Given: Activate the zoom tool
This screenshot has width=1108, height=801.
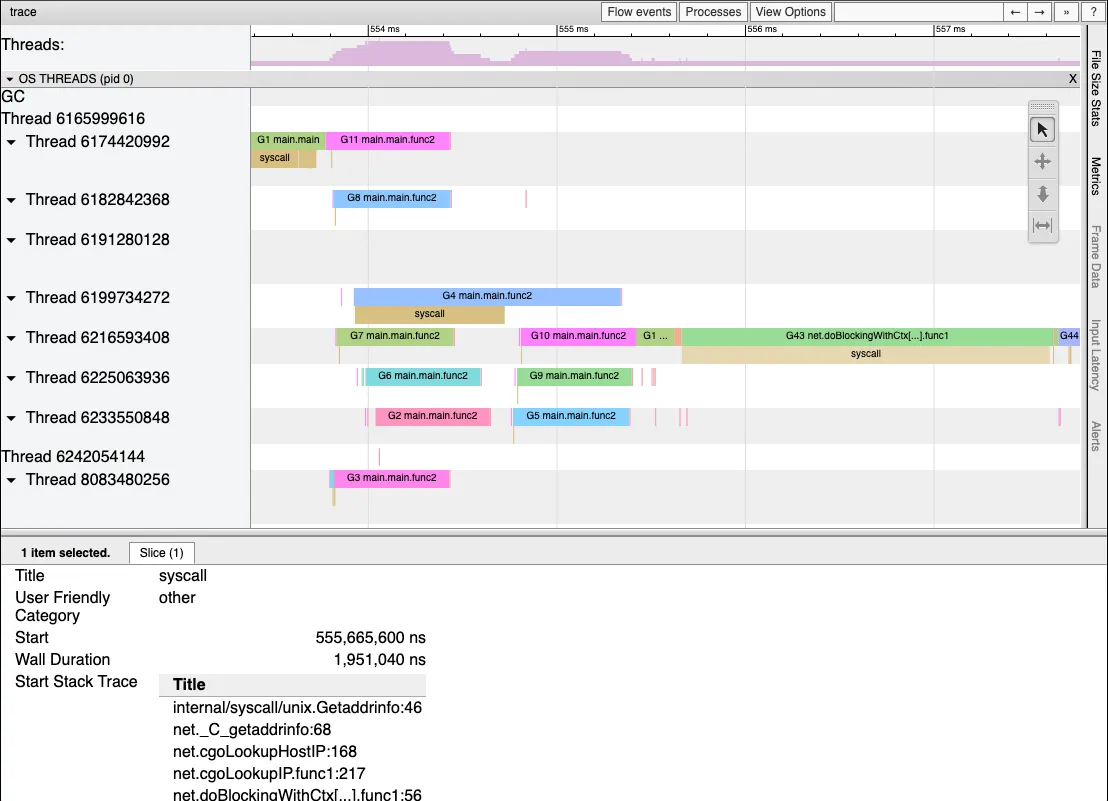Looking at the screenshot, I should (x=1042, y=193).
